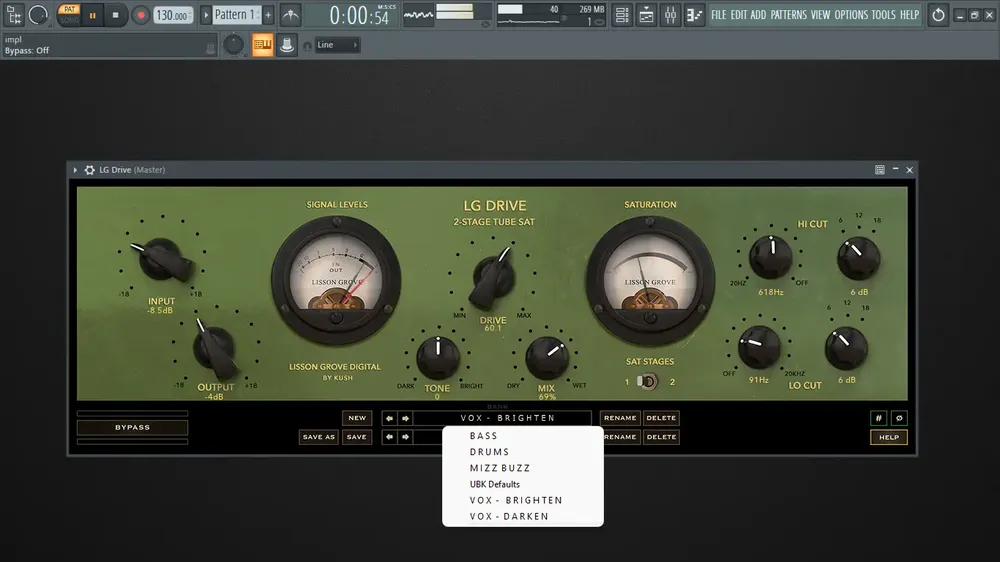Screen dimensions: 1000x562
Task: Go to next preset with lower right arrow
Action: tap(405, 437)
